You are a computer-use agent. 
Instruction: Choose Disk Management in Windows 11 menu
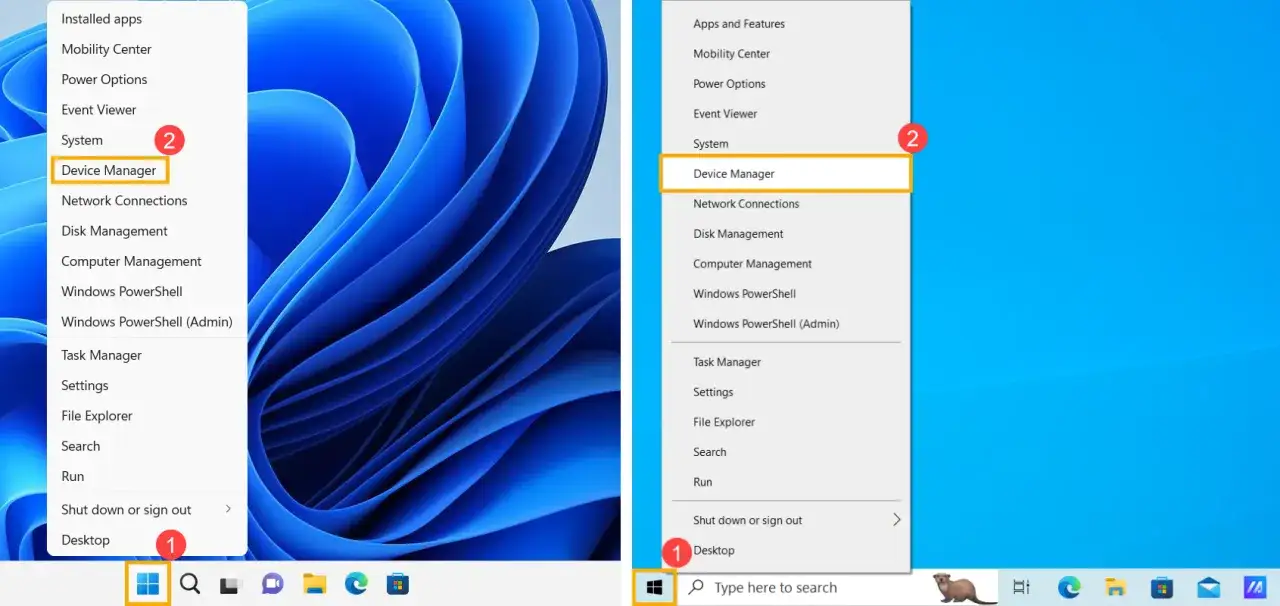147,231
